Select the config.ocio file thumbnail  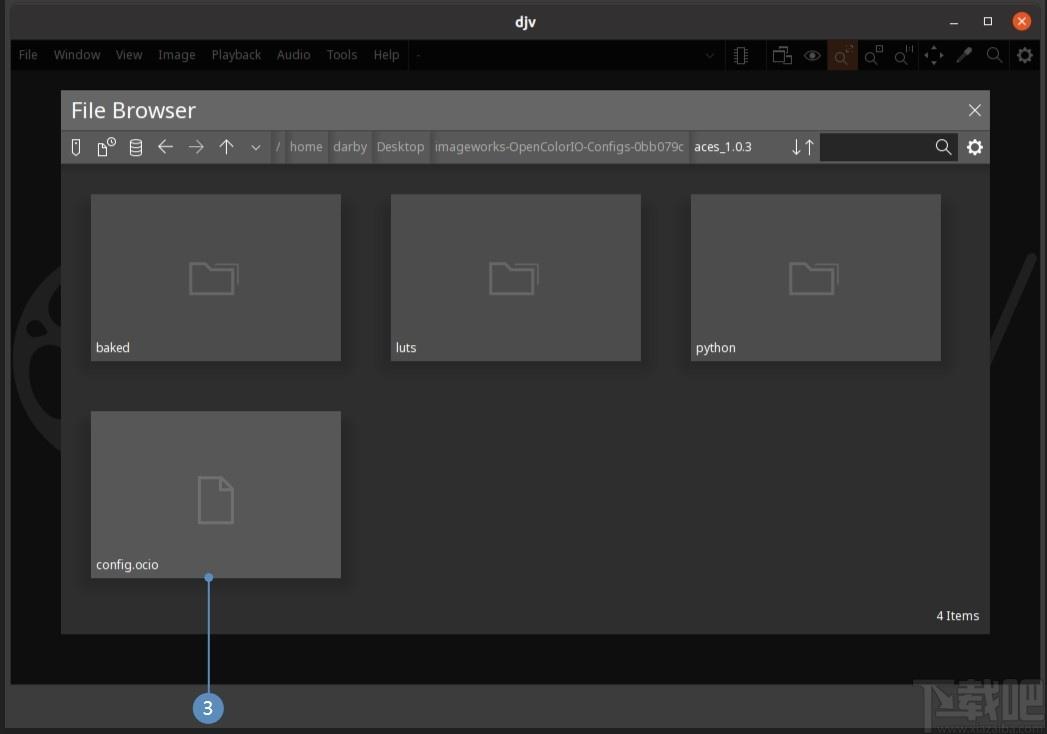coord(216,495)
